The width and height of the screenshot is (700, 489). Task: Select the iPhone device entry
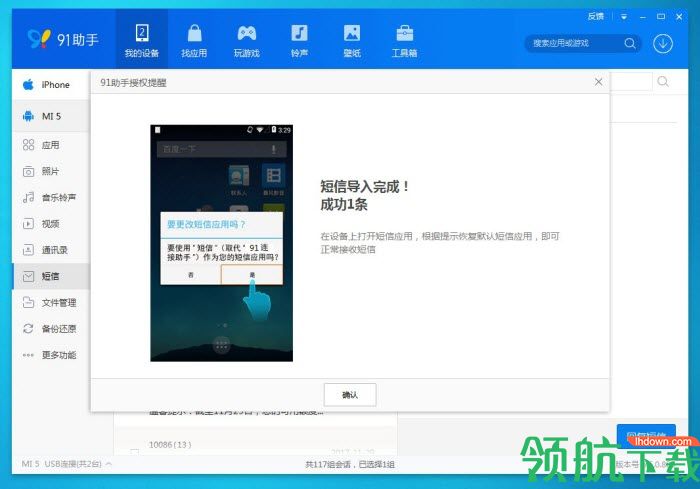[51, 84]
